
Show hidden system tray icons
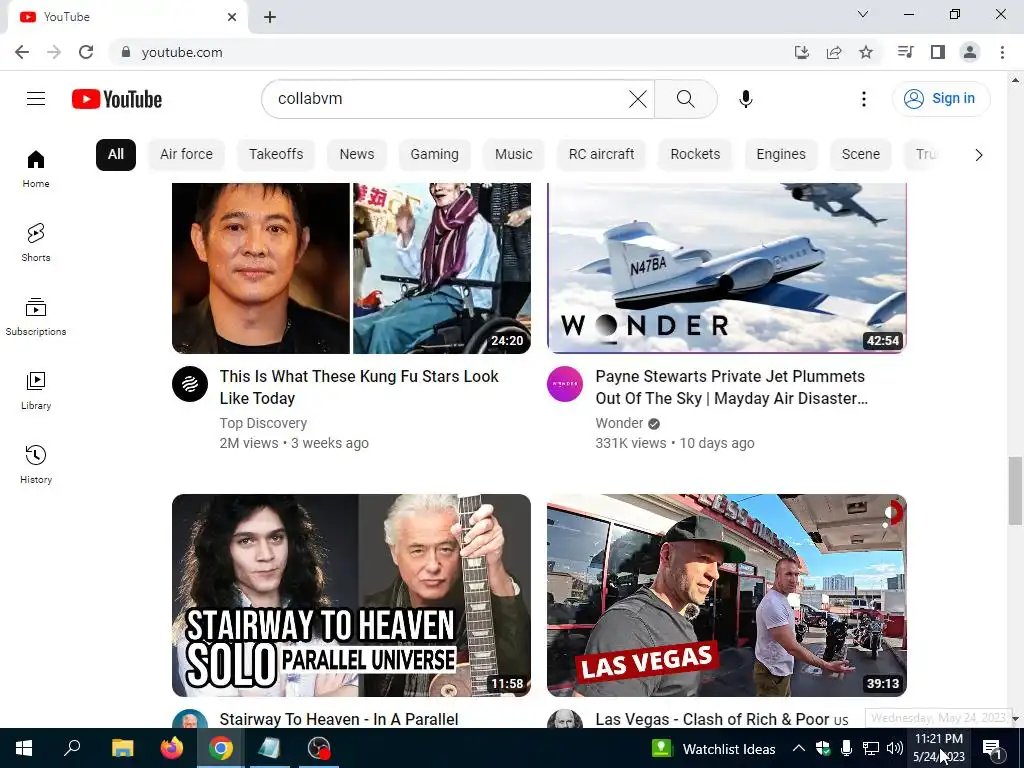click(798, 748)
